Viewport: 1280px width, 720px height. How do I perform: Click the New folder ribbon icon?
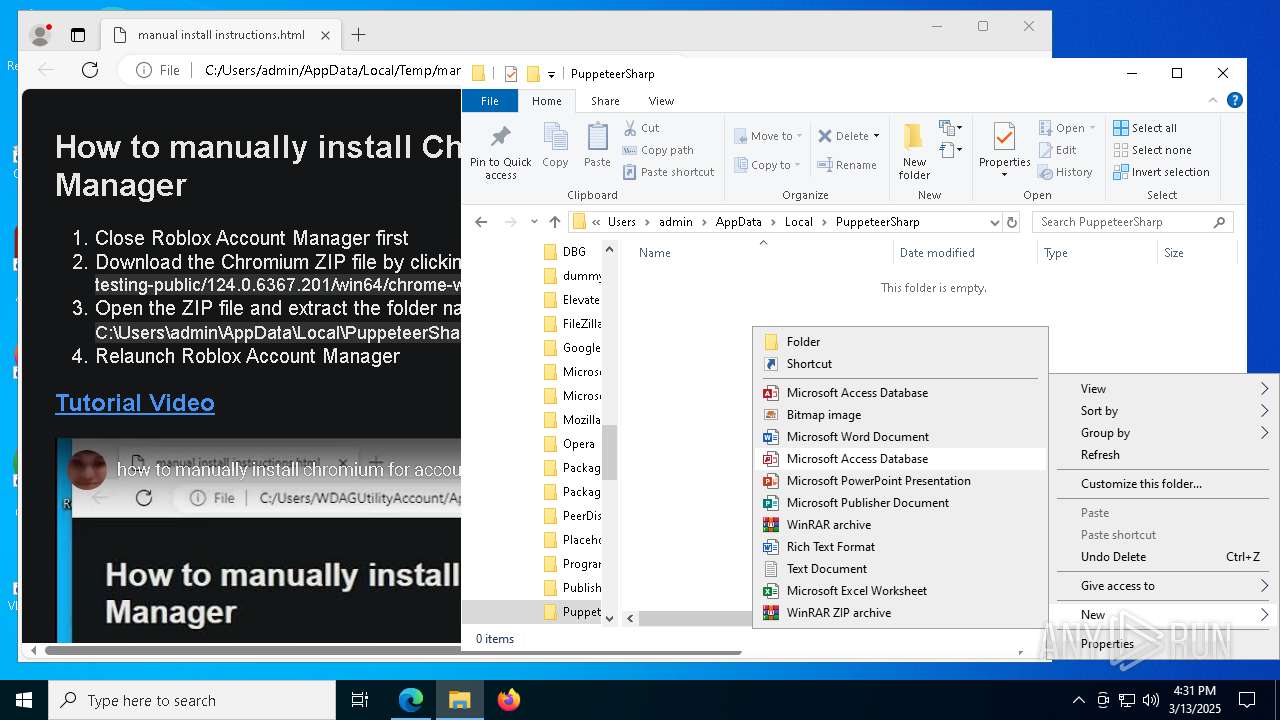point(914,151)
